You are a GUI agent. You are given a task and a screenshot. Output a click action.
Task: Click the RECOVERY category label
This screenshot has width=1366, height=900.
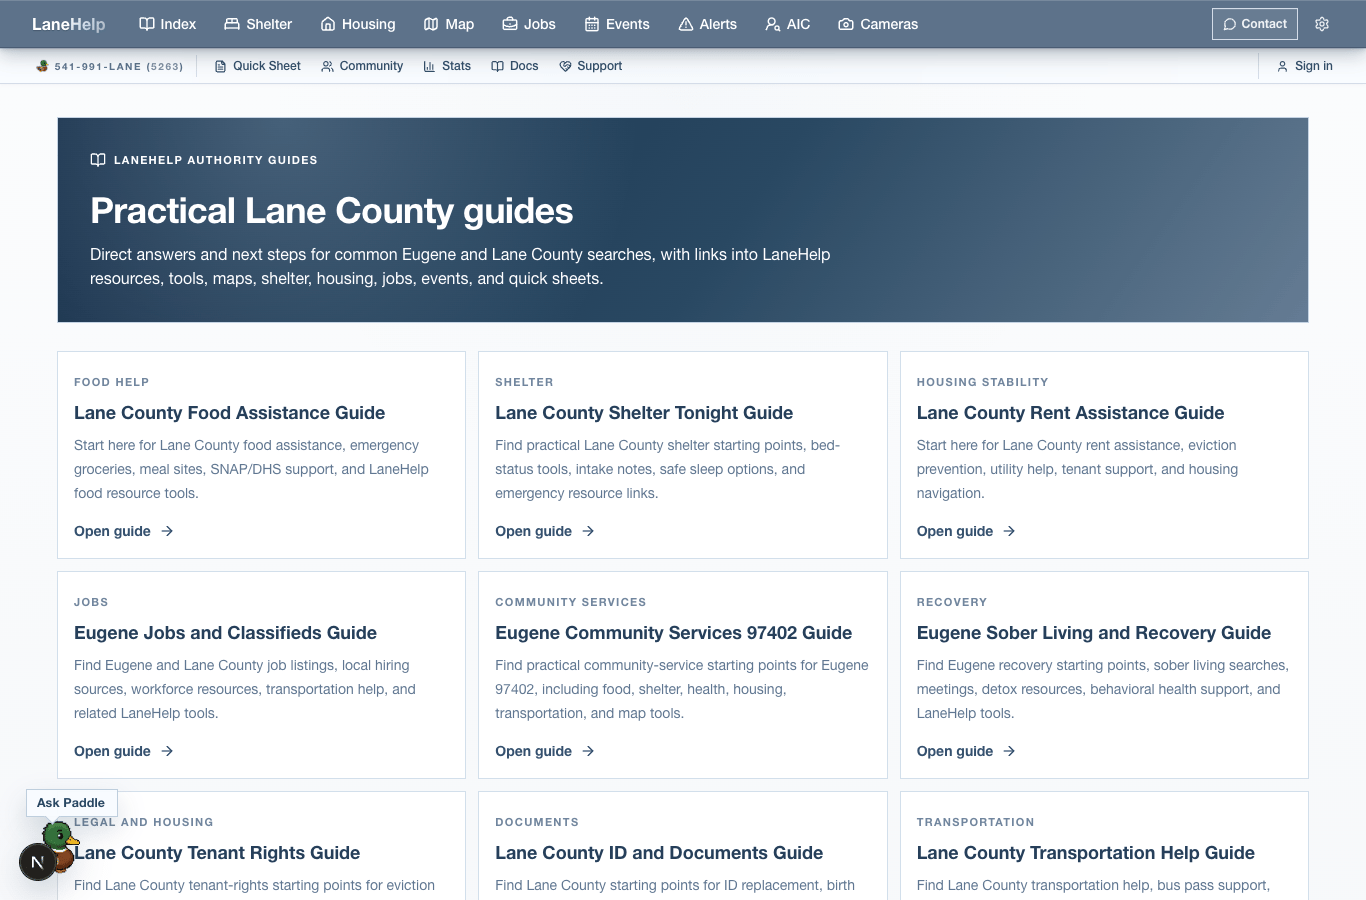point(952,602)
